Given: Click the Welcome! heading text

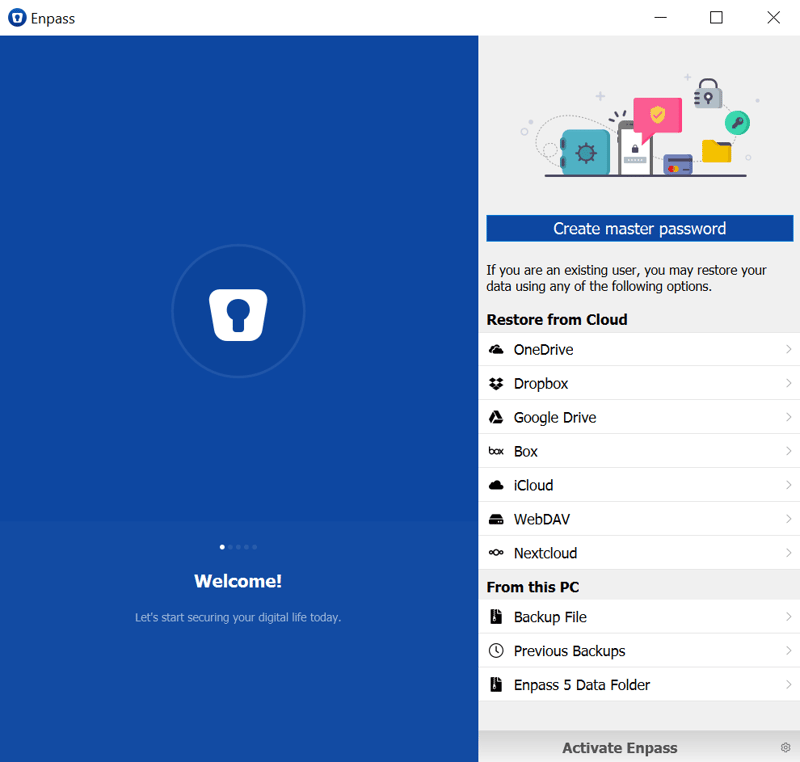Looking at the screenshot, I should (x=238, y=581).
